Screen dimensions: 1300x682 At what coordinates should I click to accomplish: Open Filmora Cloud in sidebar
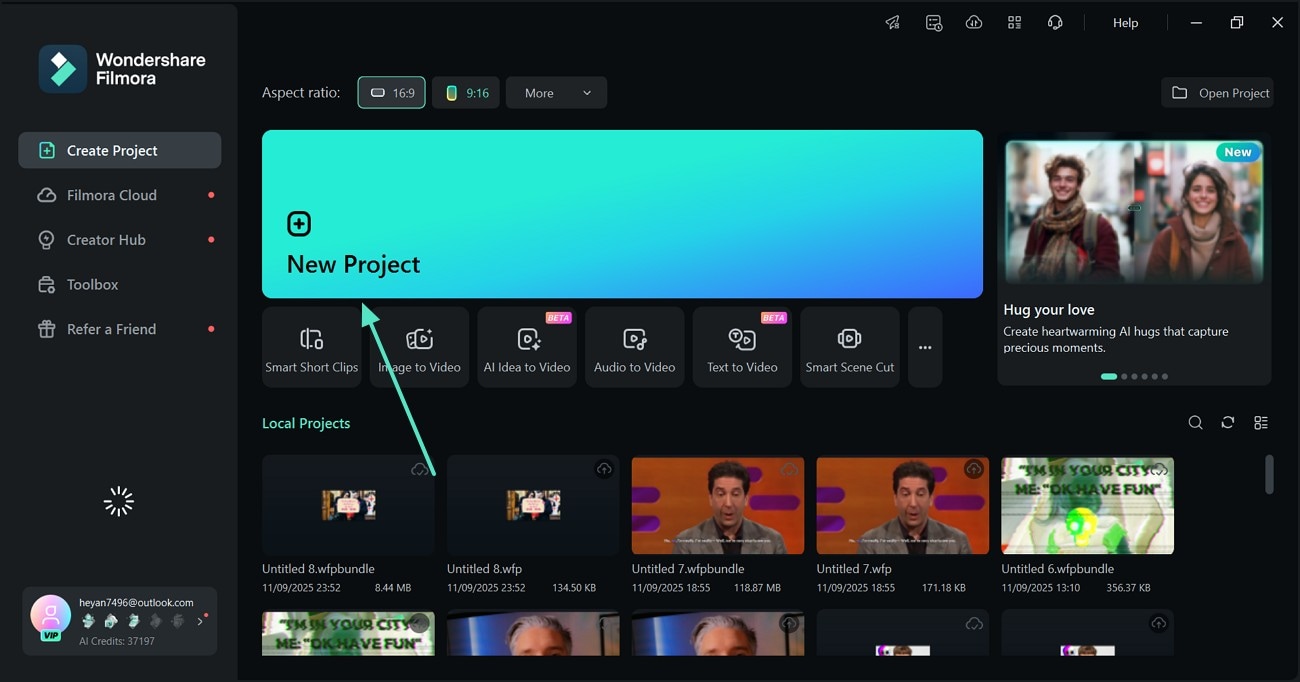point(120,195)
